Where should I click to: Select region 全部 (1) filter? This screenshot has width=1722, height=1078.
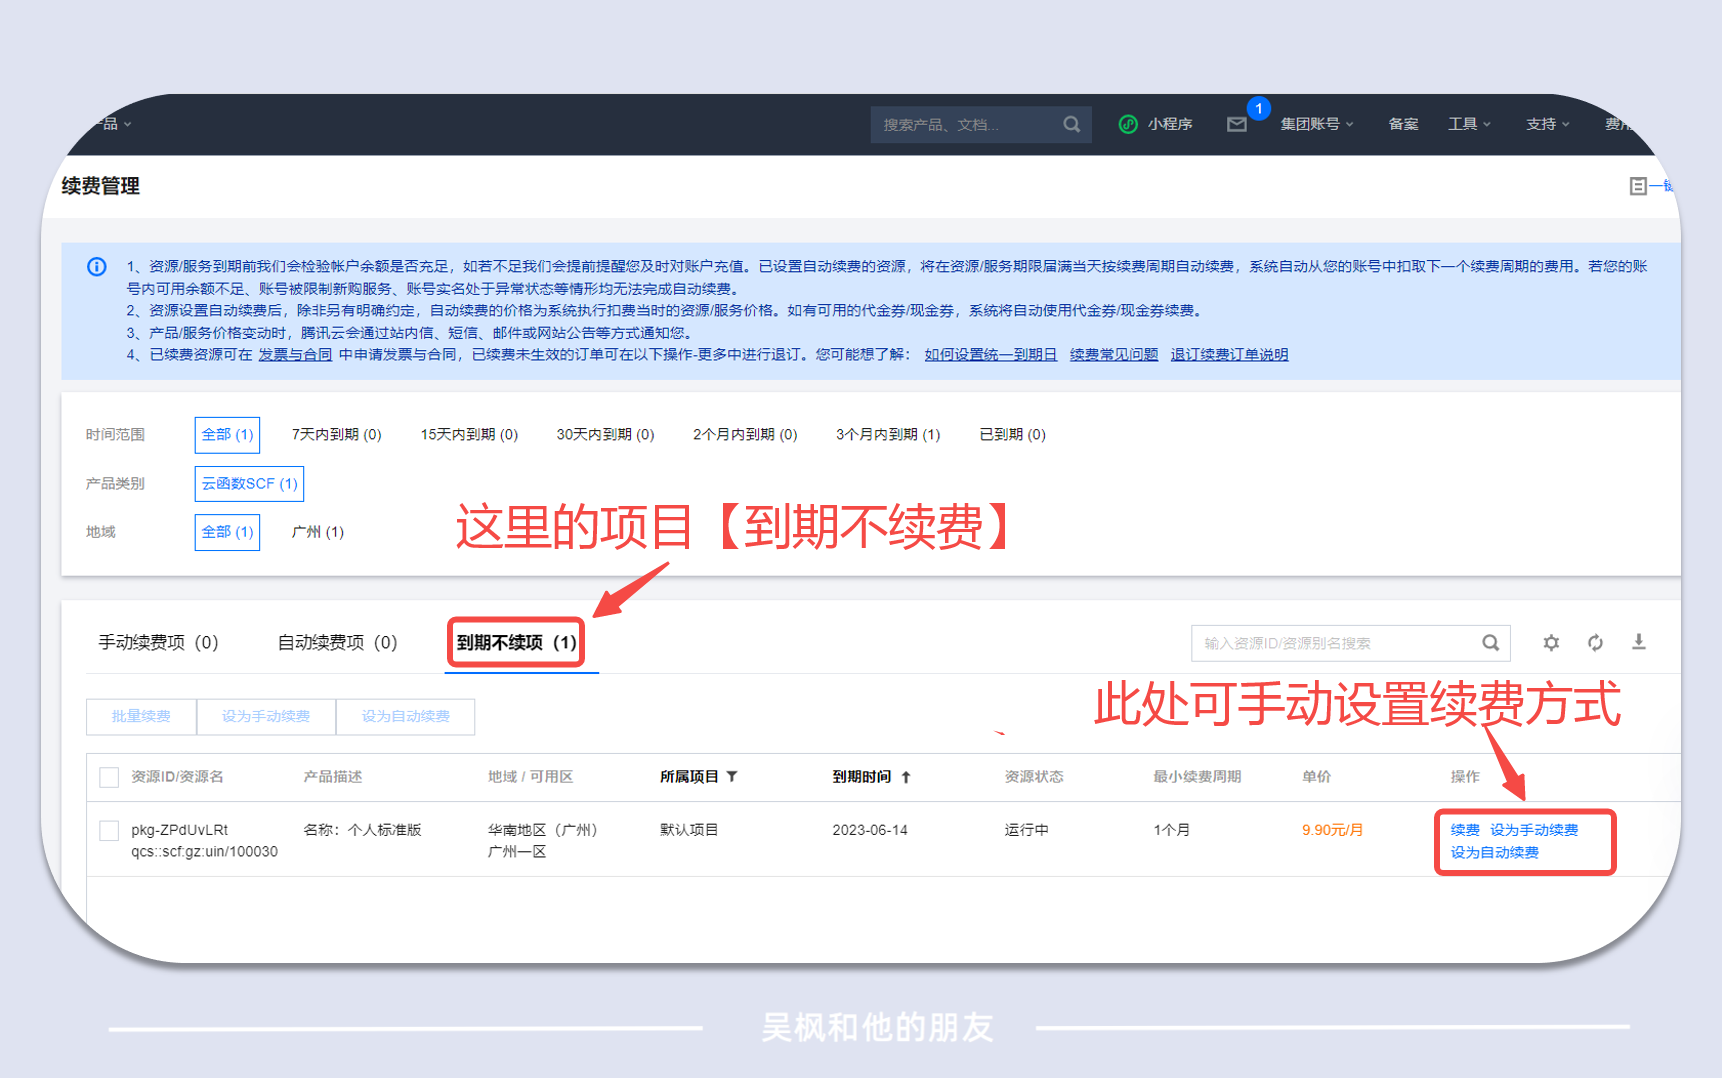tap(227, 532)
